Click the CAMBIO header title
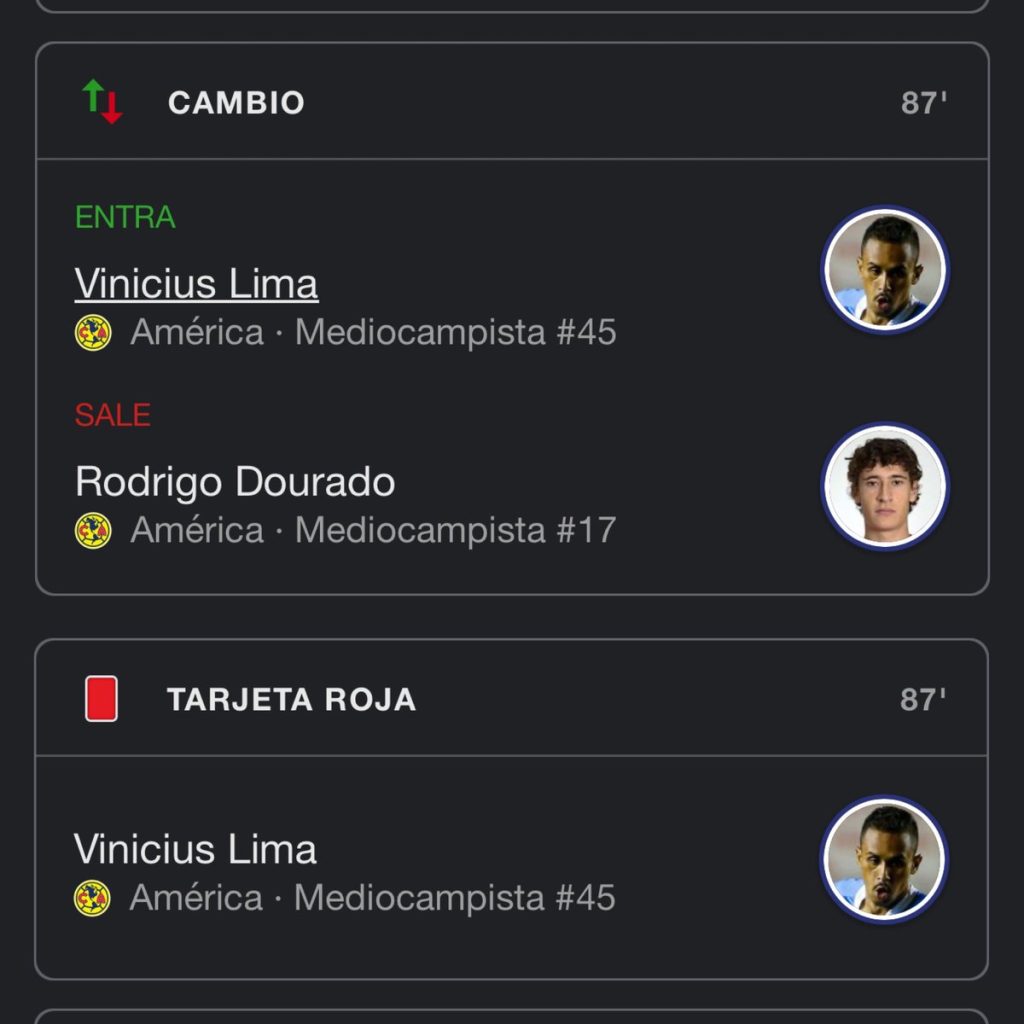1024x1024 pixels. (237, 101)
